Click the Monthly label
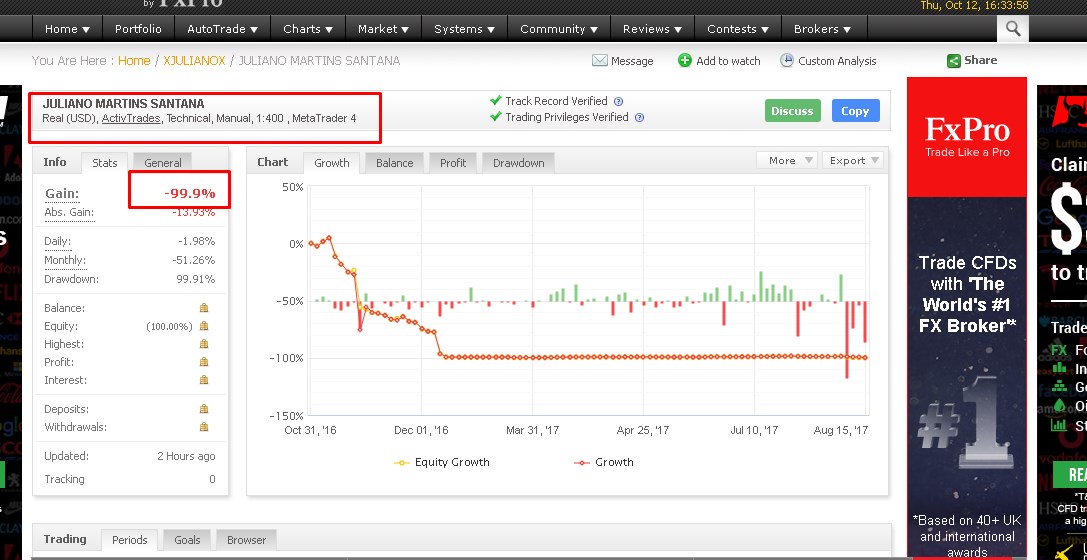Viewport: 1087px width, 560px height. (x=64, y=260)
